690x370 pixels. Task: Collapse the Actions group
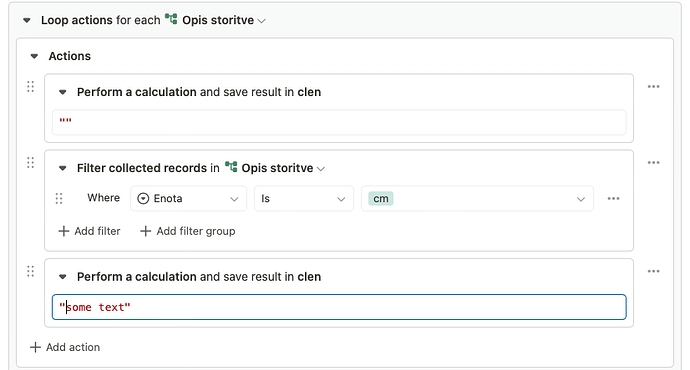(34, 56)
